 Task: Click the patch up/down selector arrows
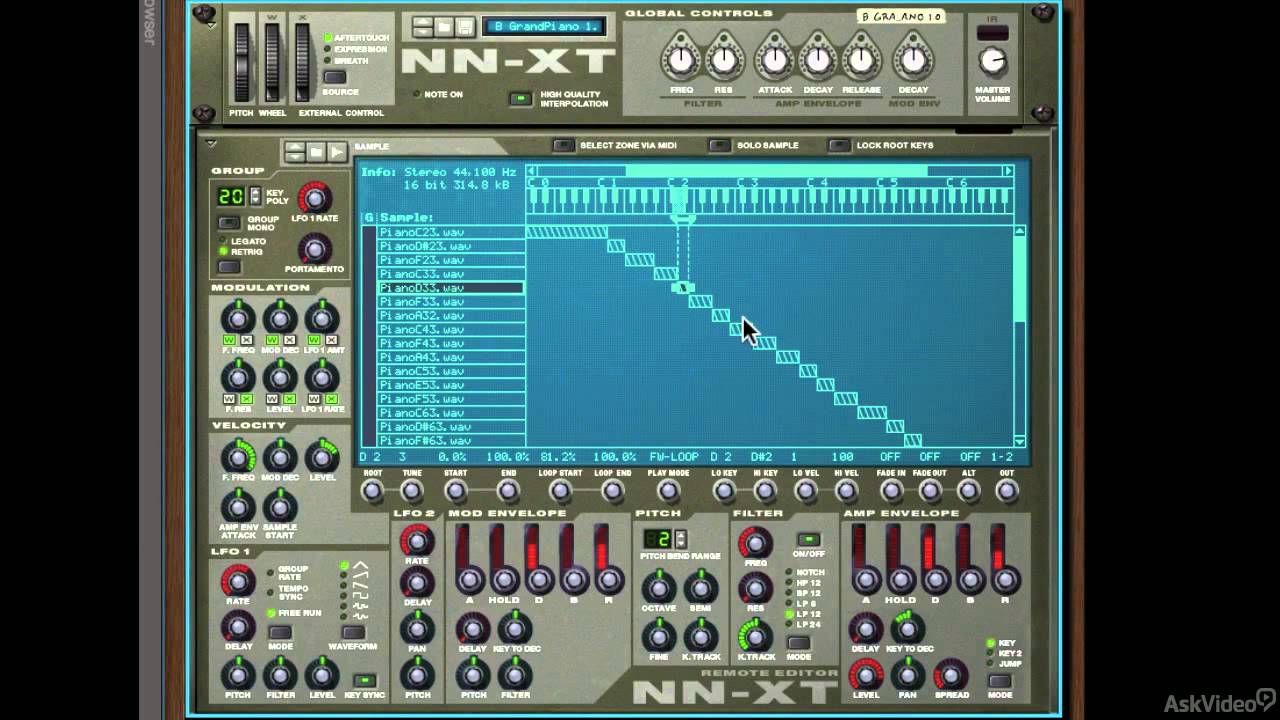click(x=423, y=27)
